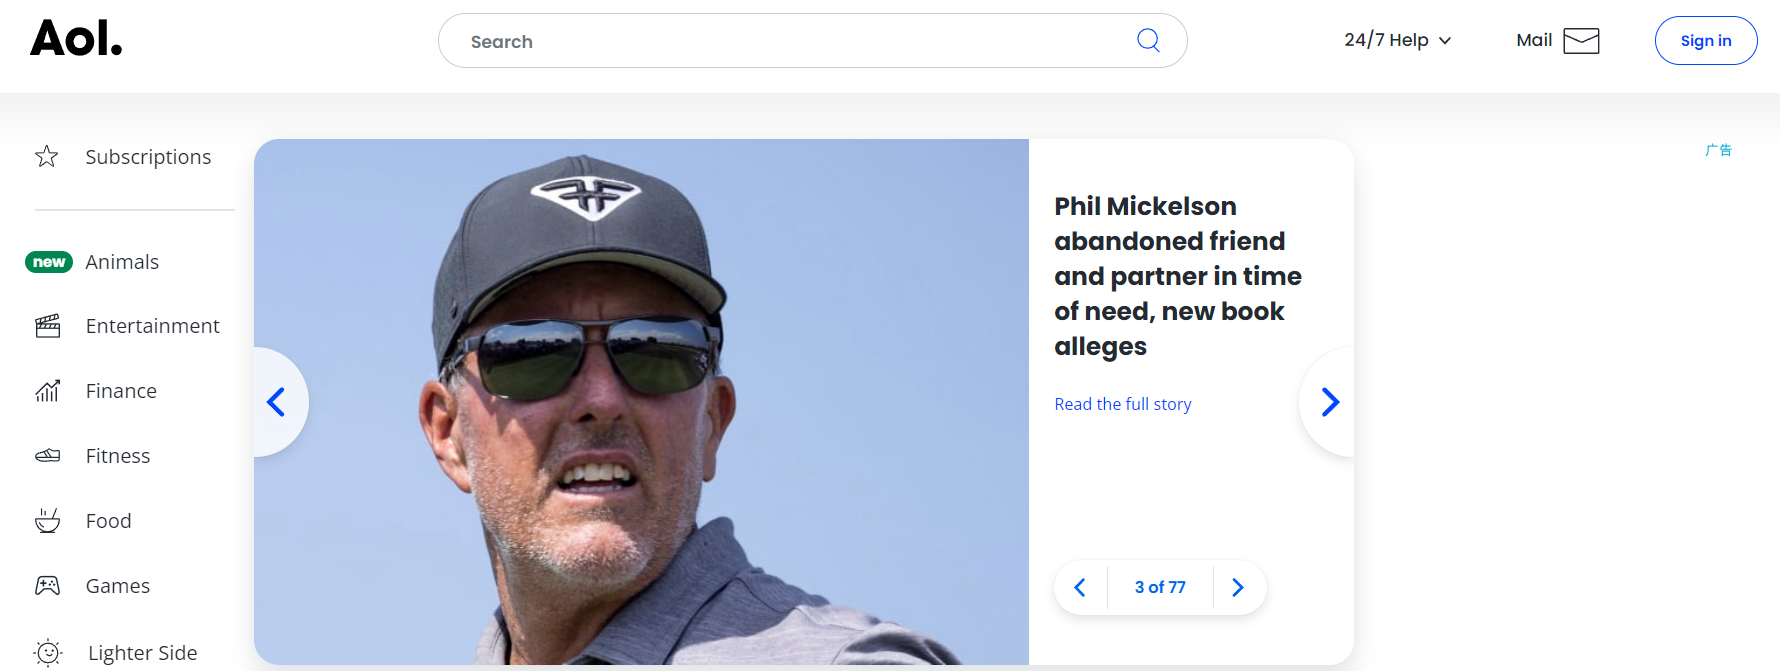Click the Subscriptions star icon
Viewport: 1780px width, 671px height.
click(x=47, y=157)
